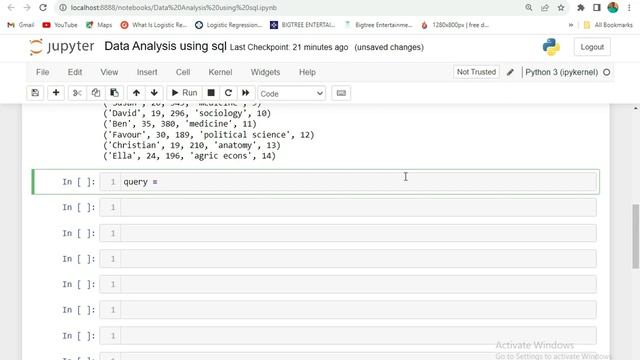Open the Help menu
640x360 pixels.
point(307,72)
